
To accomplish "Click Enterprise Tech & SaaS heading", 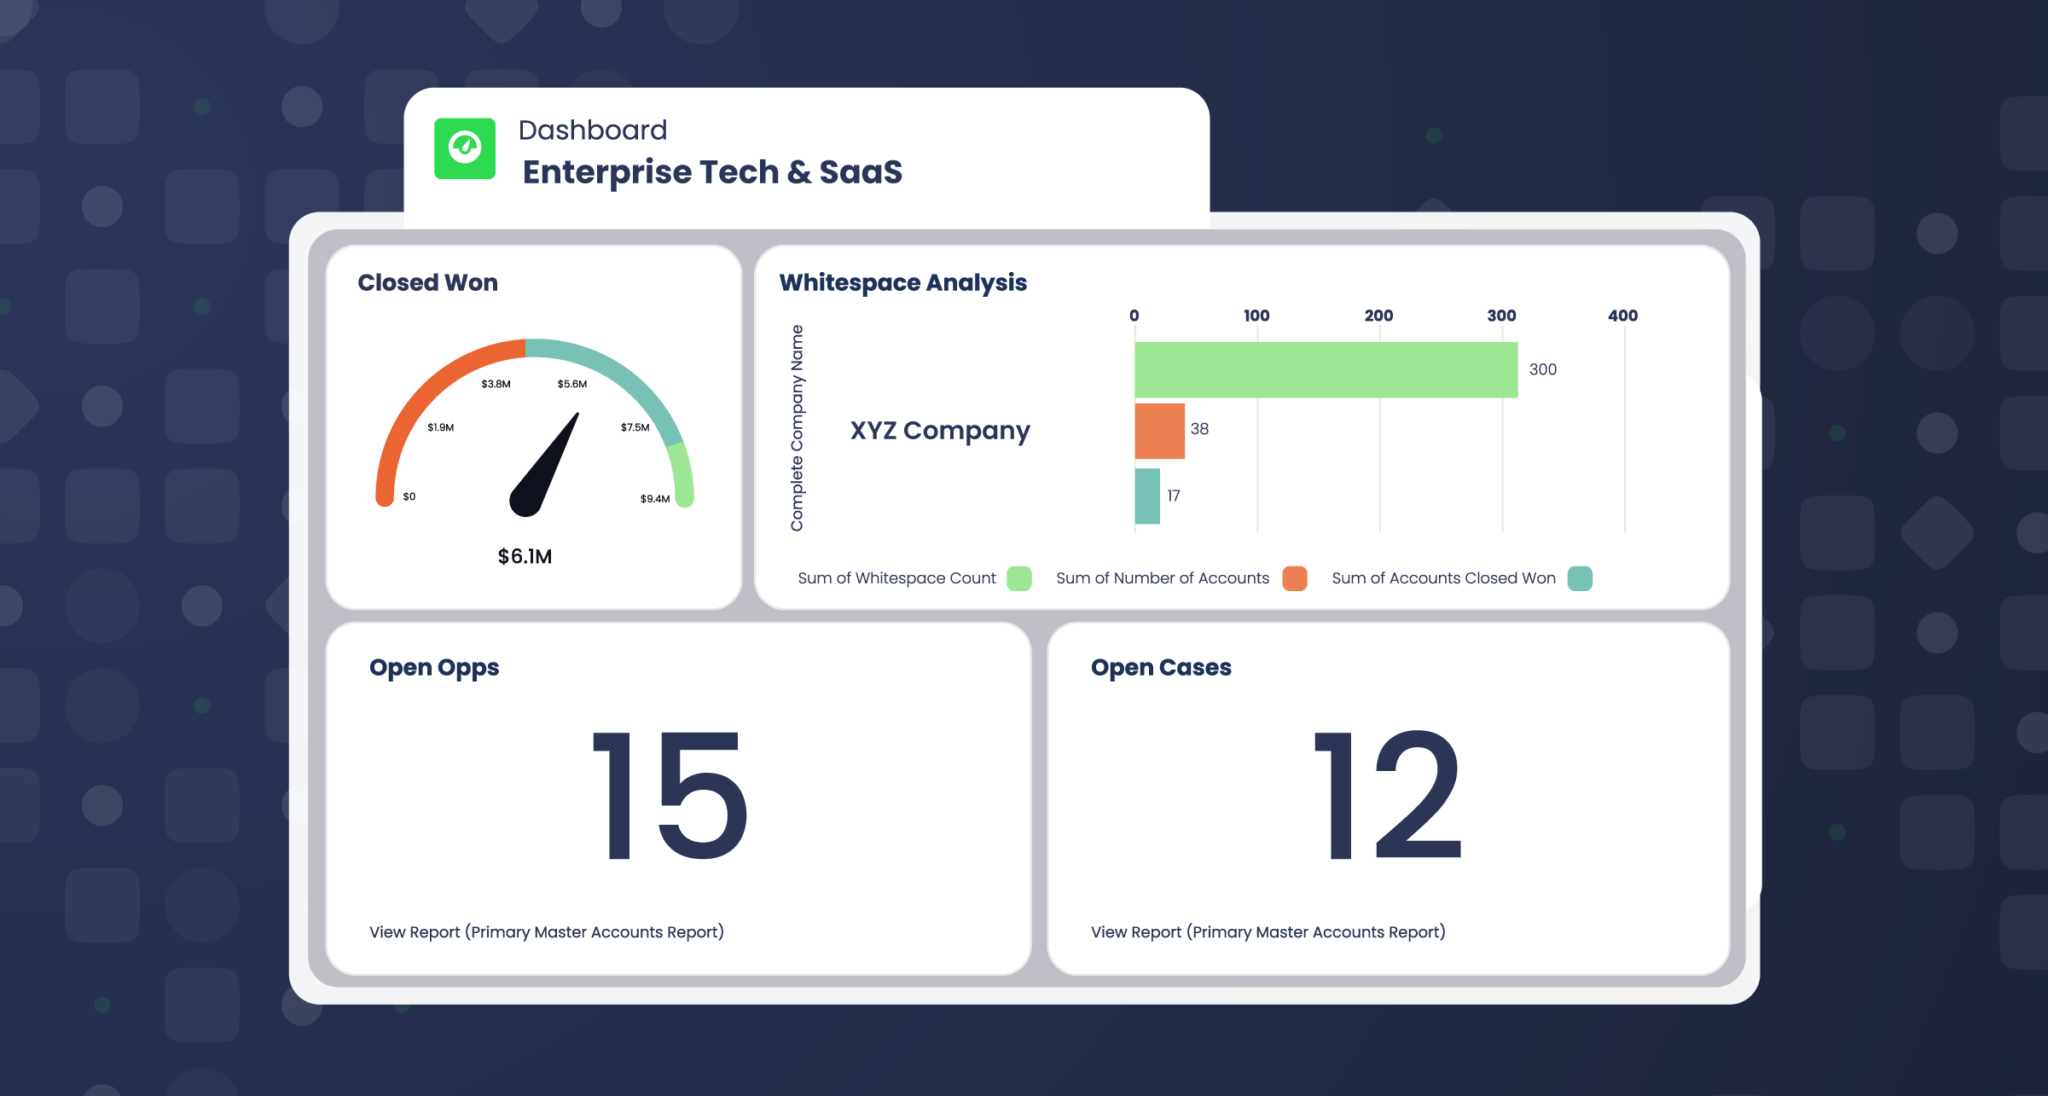I will pos(712,172).
